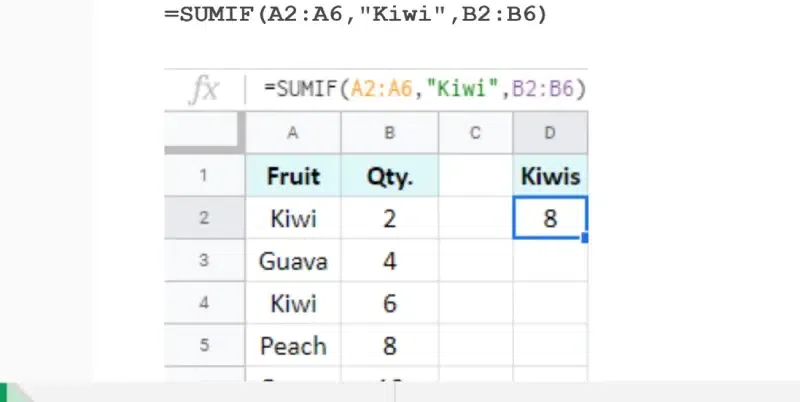
Task: Click the fx function icon
Action: point(203,89)
